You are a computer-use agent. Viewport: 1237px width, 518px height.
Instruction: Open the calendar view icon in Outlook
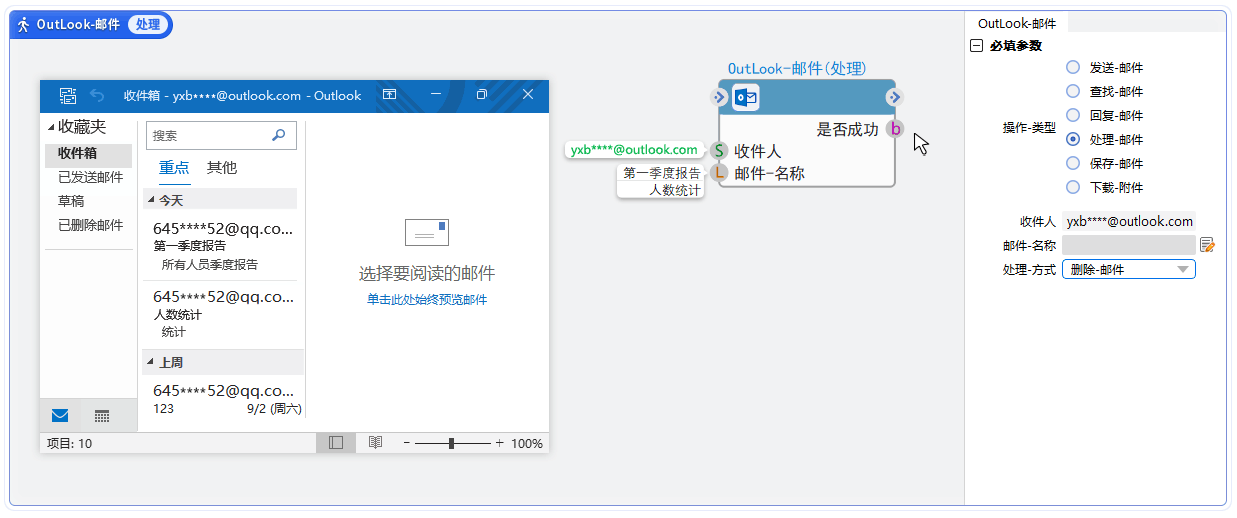pyautogui.click(x=102, y=416)
